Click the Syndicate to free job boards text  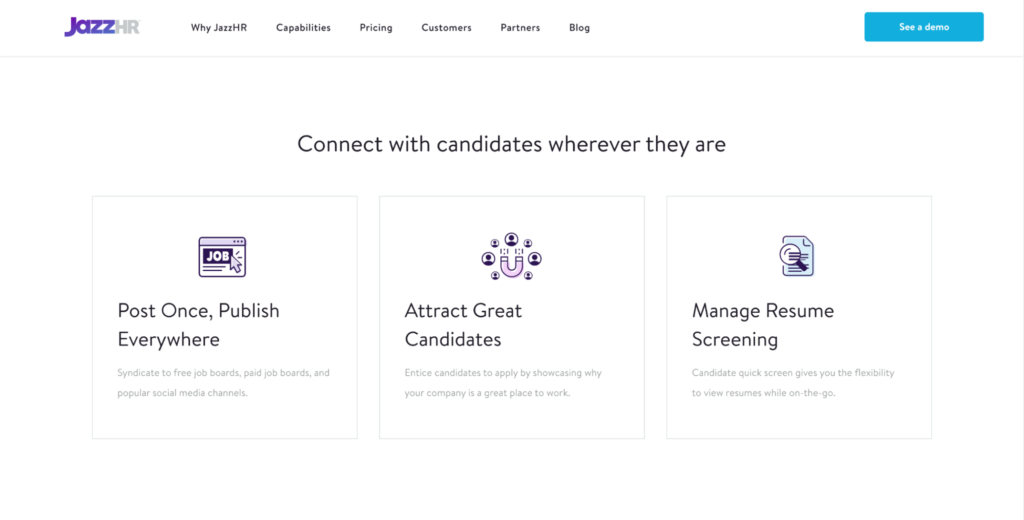[x=223, y=373]
